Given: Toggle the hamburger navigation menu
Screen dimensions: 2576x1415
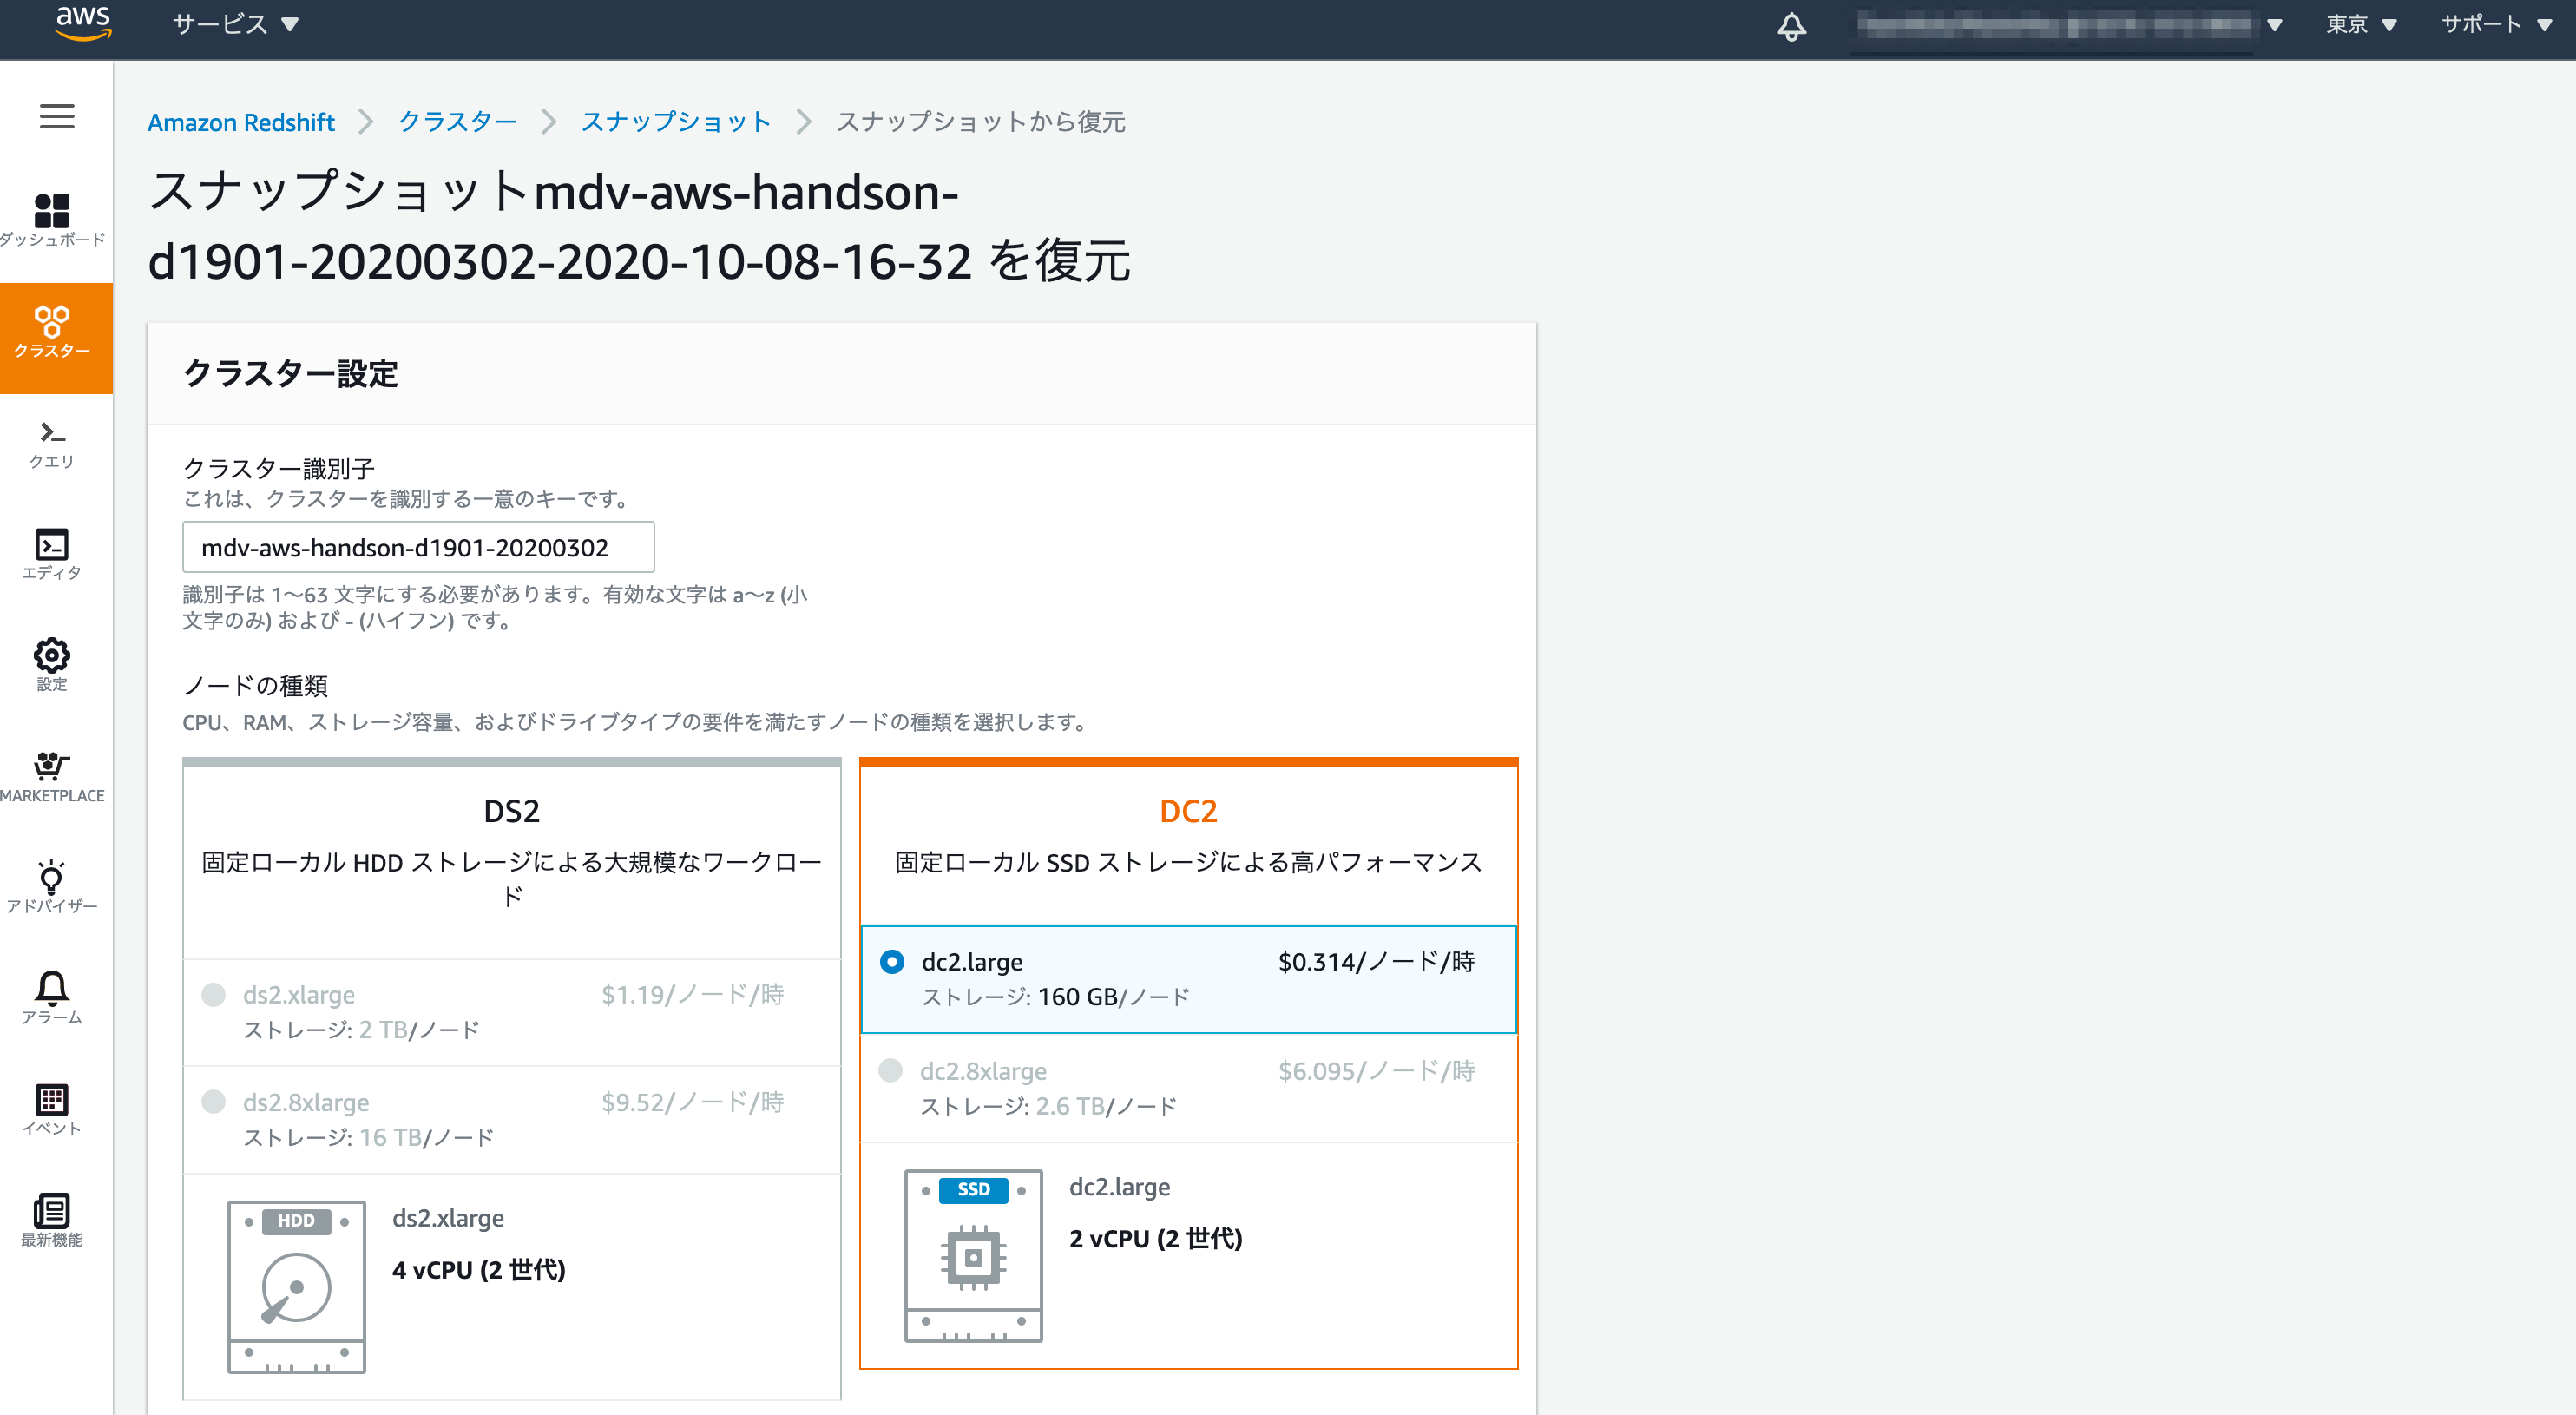Looking at the screenshot, I should point(57,117).
